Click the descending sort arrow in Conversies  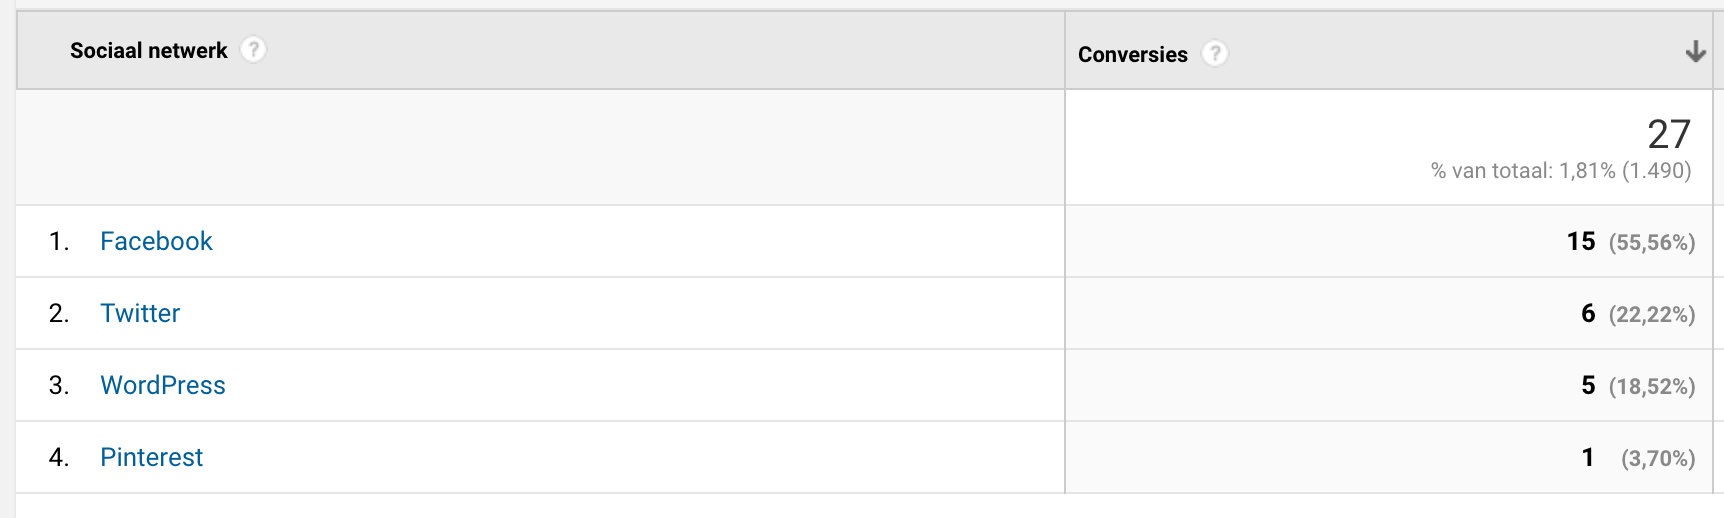click(1695, 52)
